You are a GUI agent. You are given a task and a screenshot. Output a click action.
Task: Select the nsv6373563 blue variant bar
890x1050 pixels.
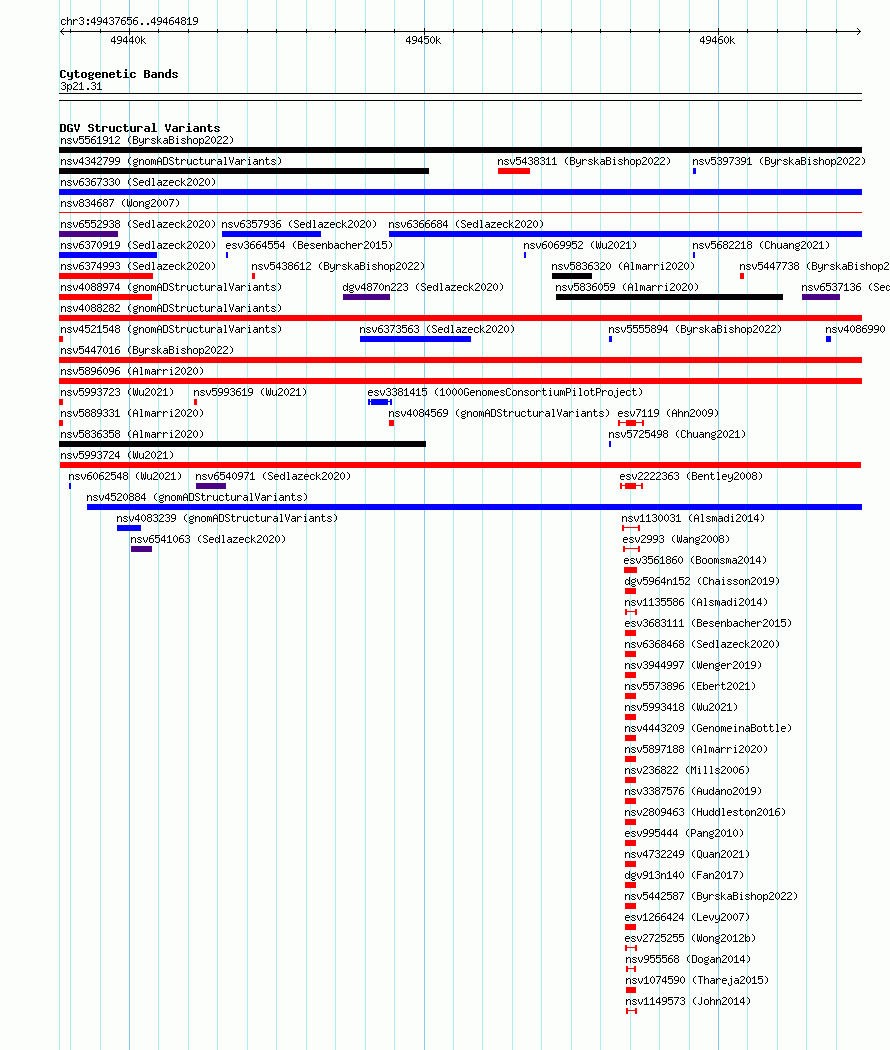click(415, 339)
